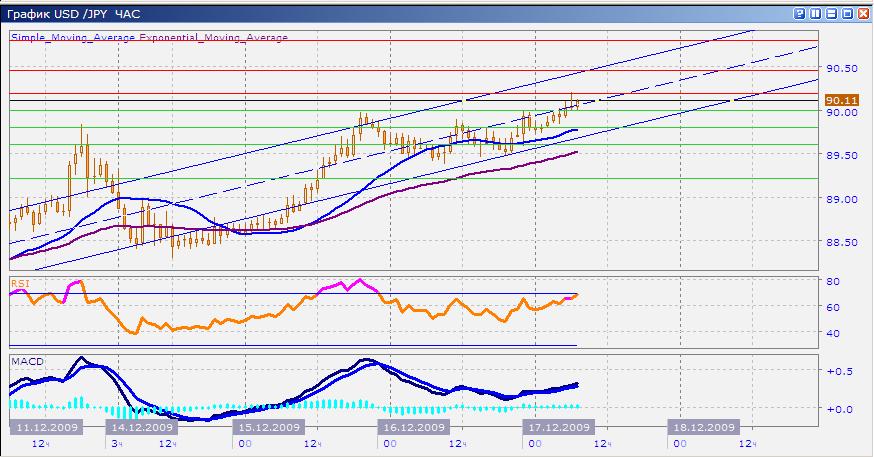Click the help question mark icon
The image size is (874, 457).
[801, 14]
